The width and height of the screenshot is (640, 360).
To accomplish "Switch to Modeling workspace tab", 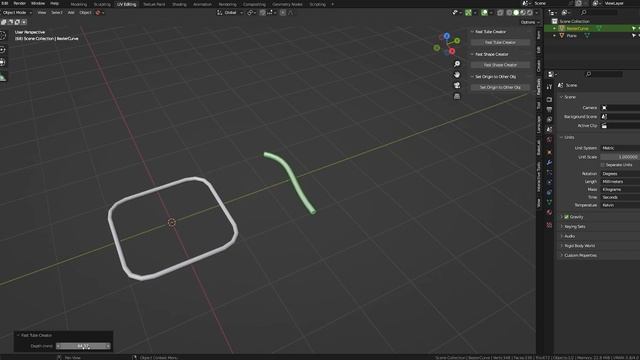I will point(79,4).
